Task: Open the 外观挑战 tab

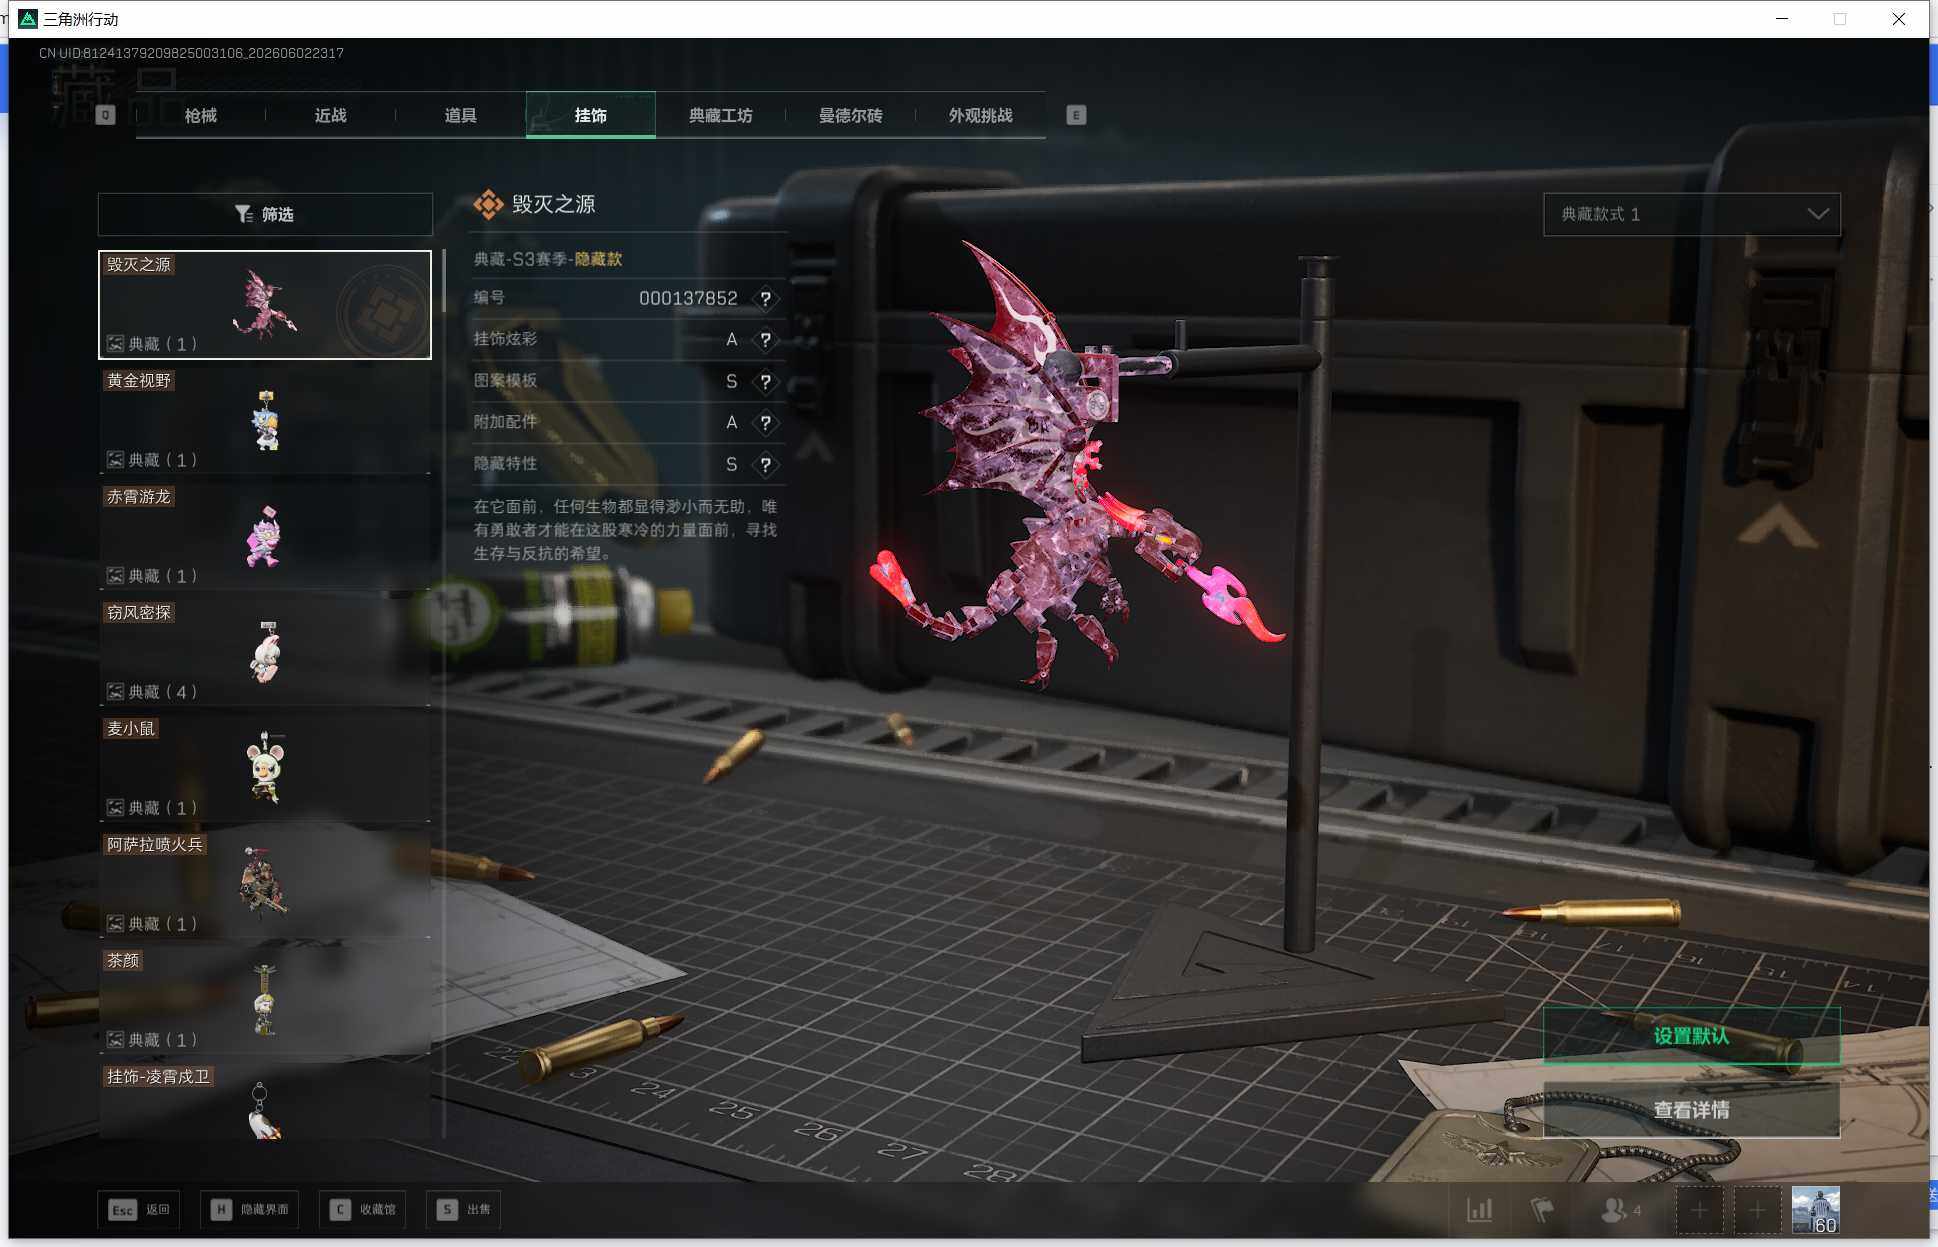Action: click(980, 115)
